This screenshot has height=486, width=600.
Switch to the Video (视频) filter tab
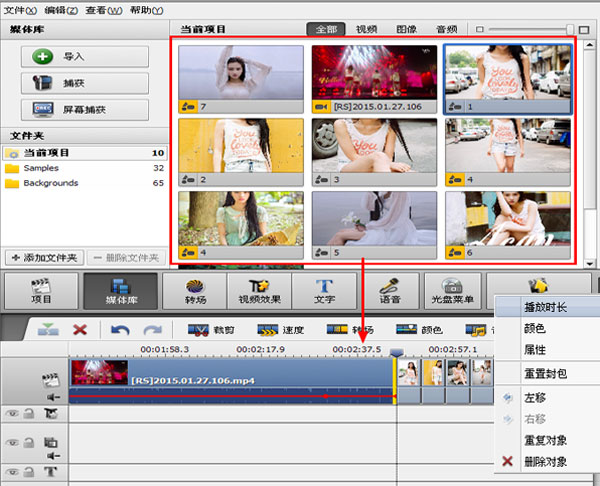tap(366, 29)
